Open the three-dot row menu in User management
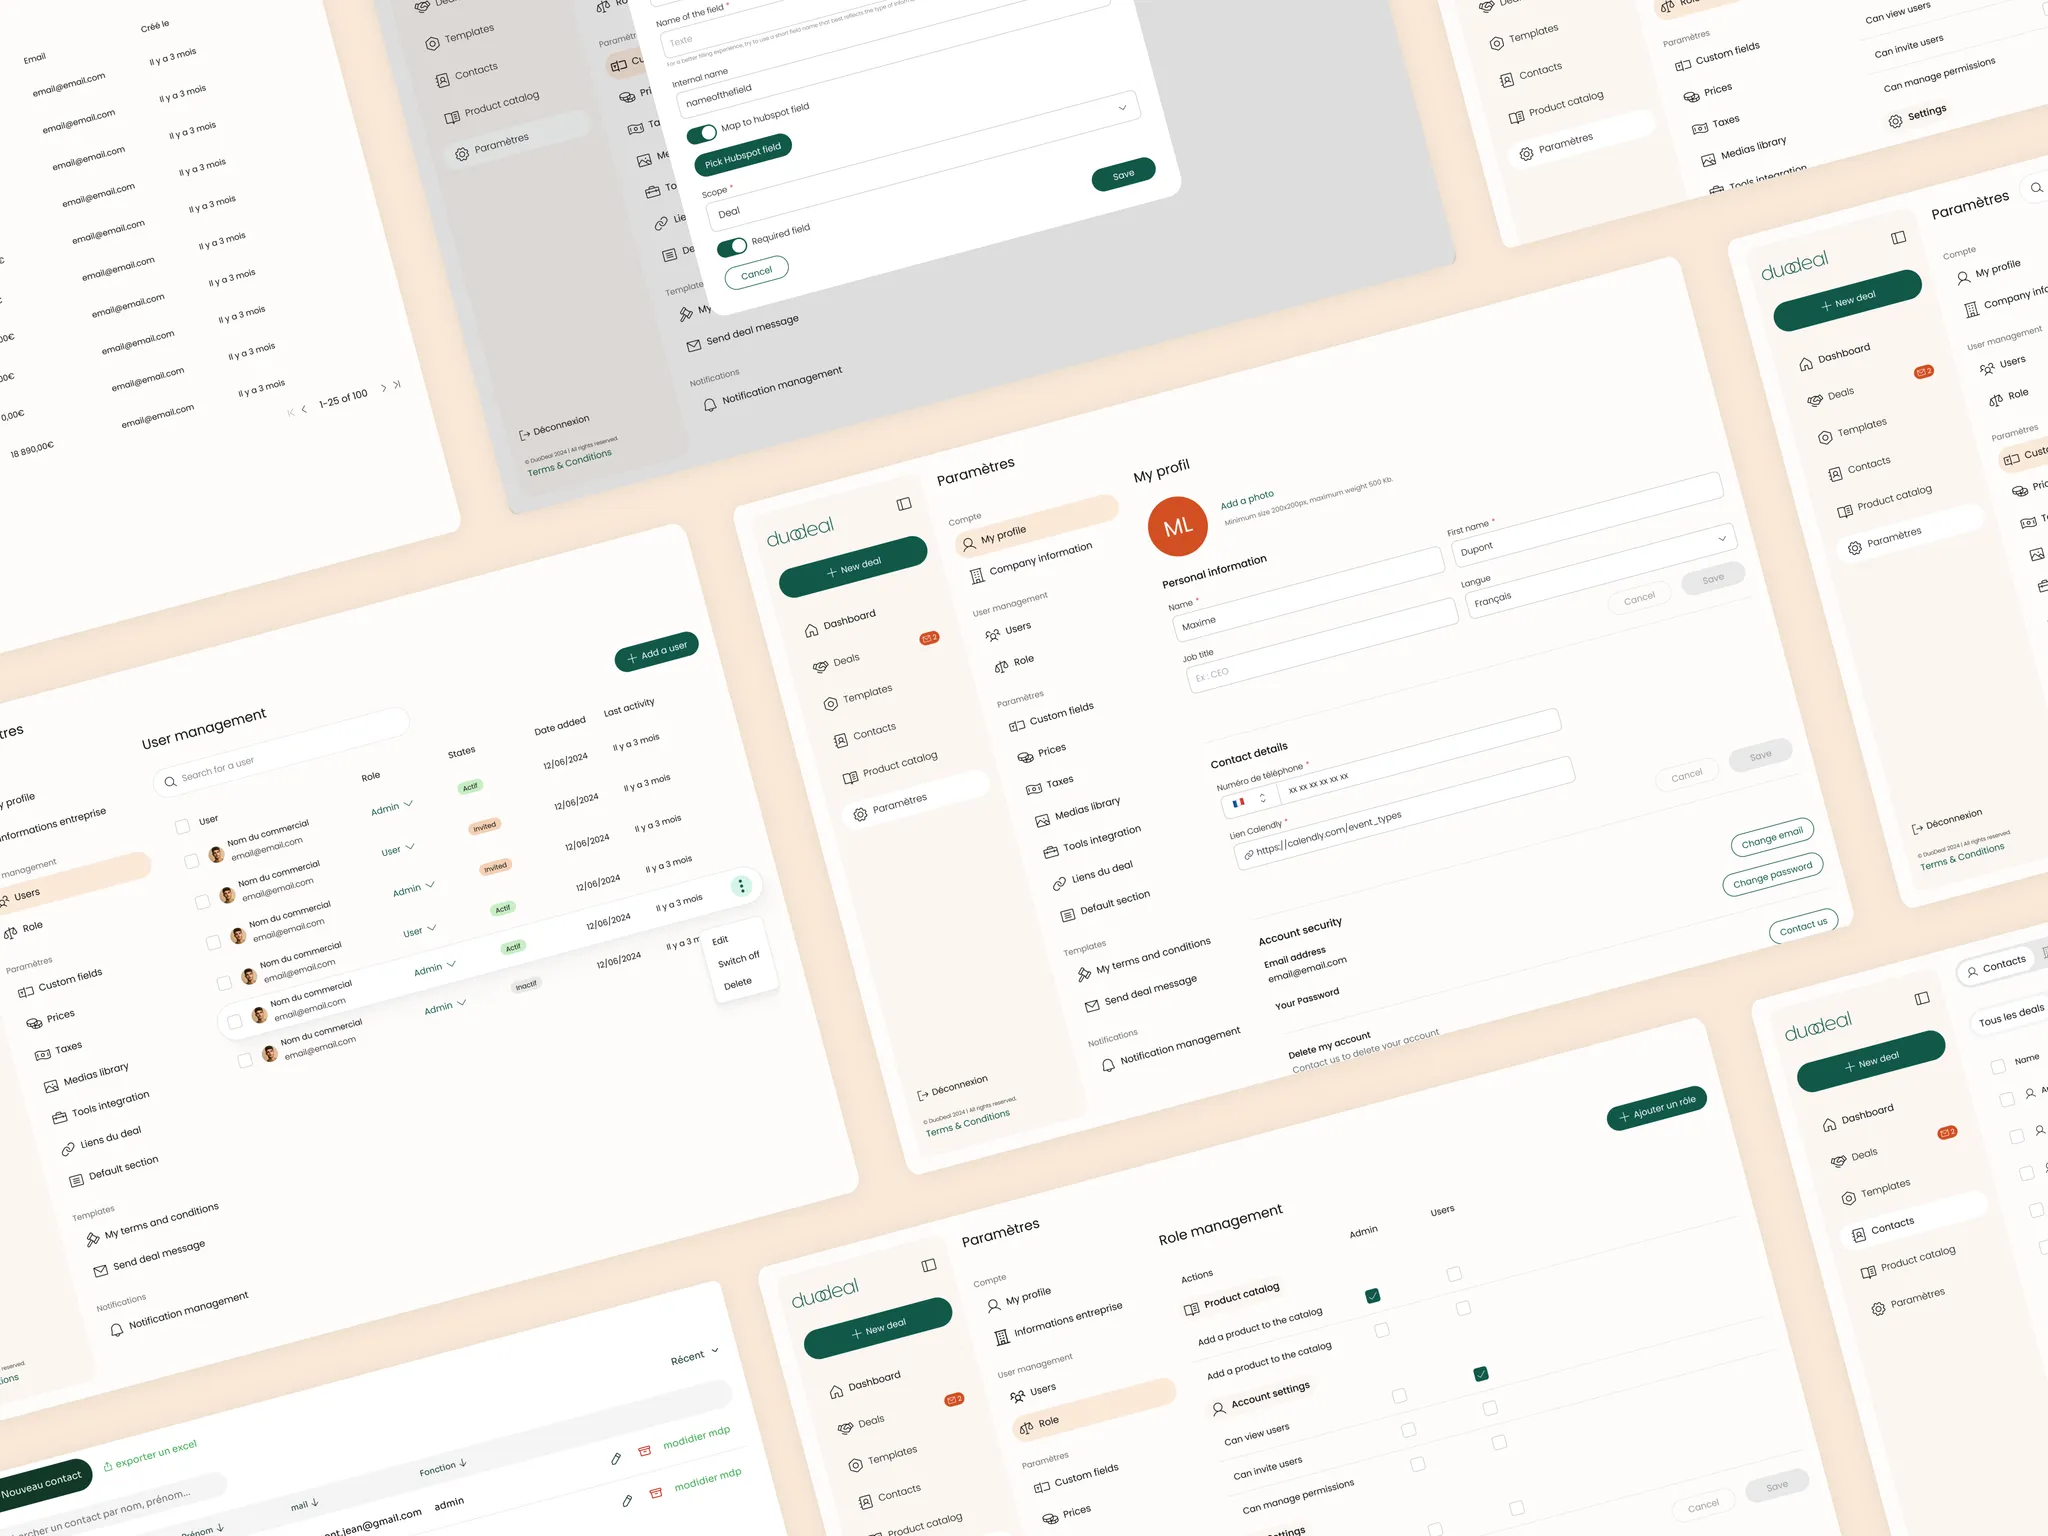Screen dimensions: 2048x1536 pyautogui.click(x=741, y=886)
